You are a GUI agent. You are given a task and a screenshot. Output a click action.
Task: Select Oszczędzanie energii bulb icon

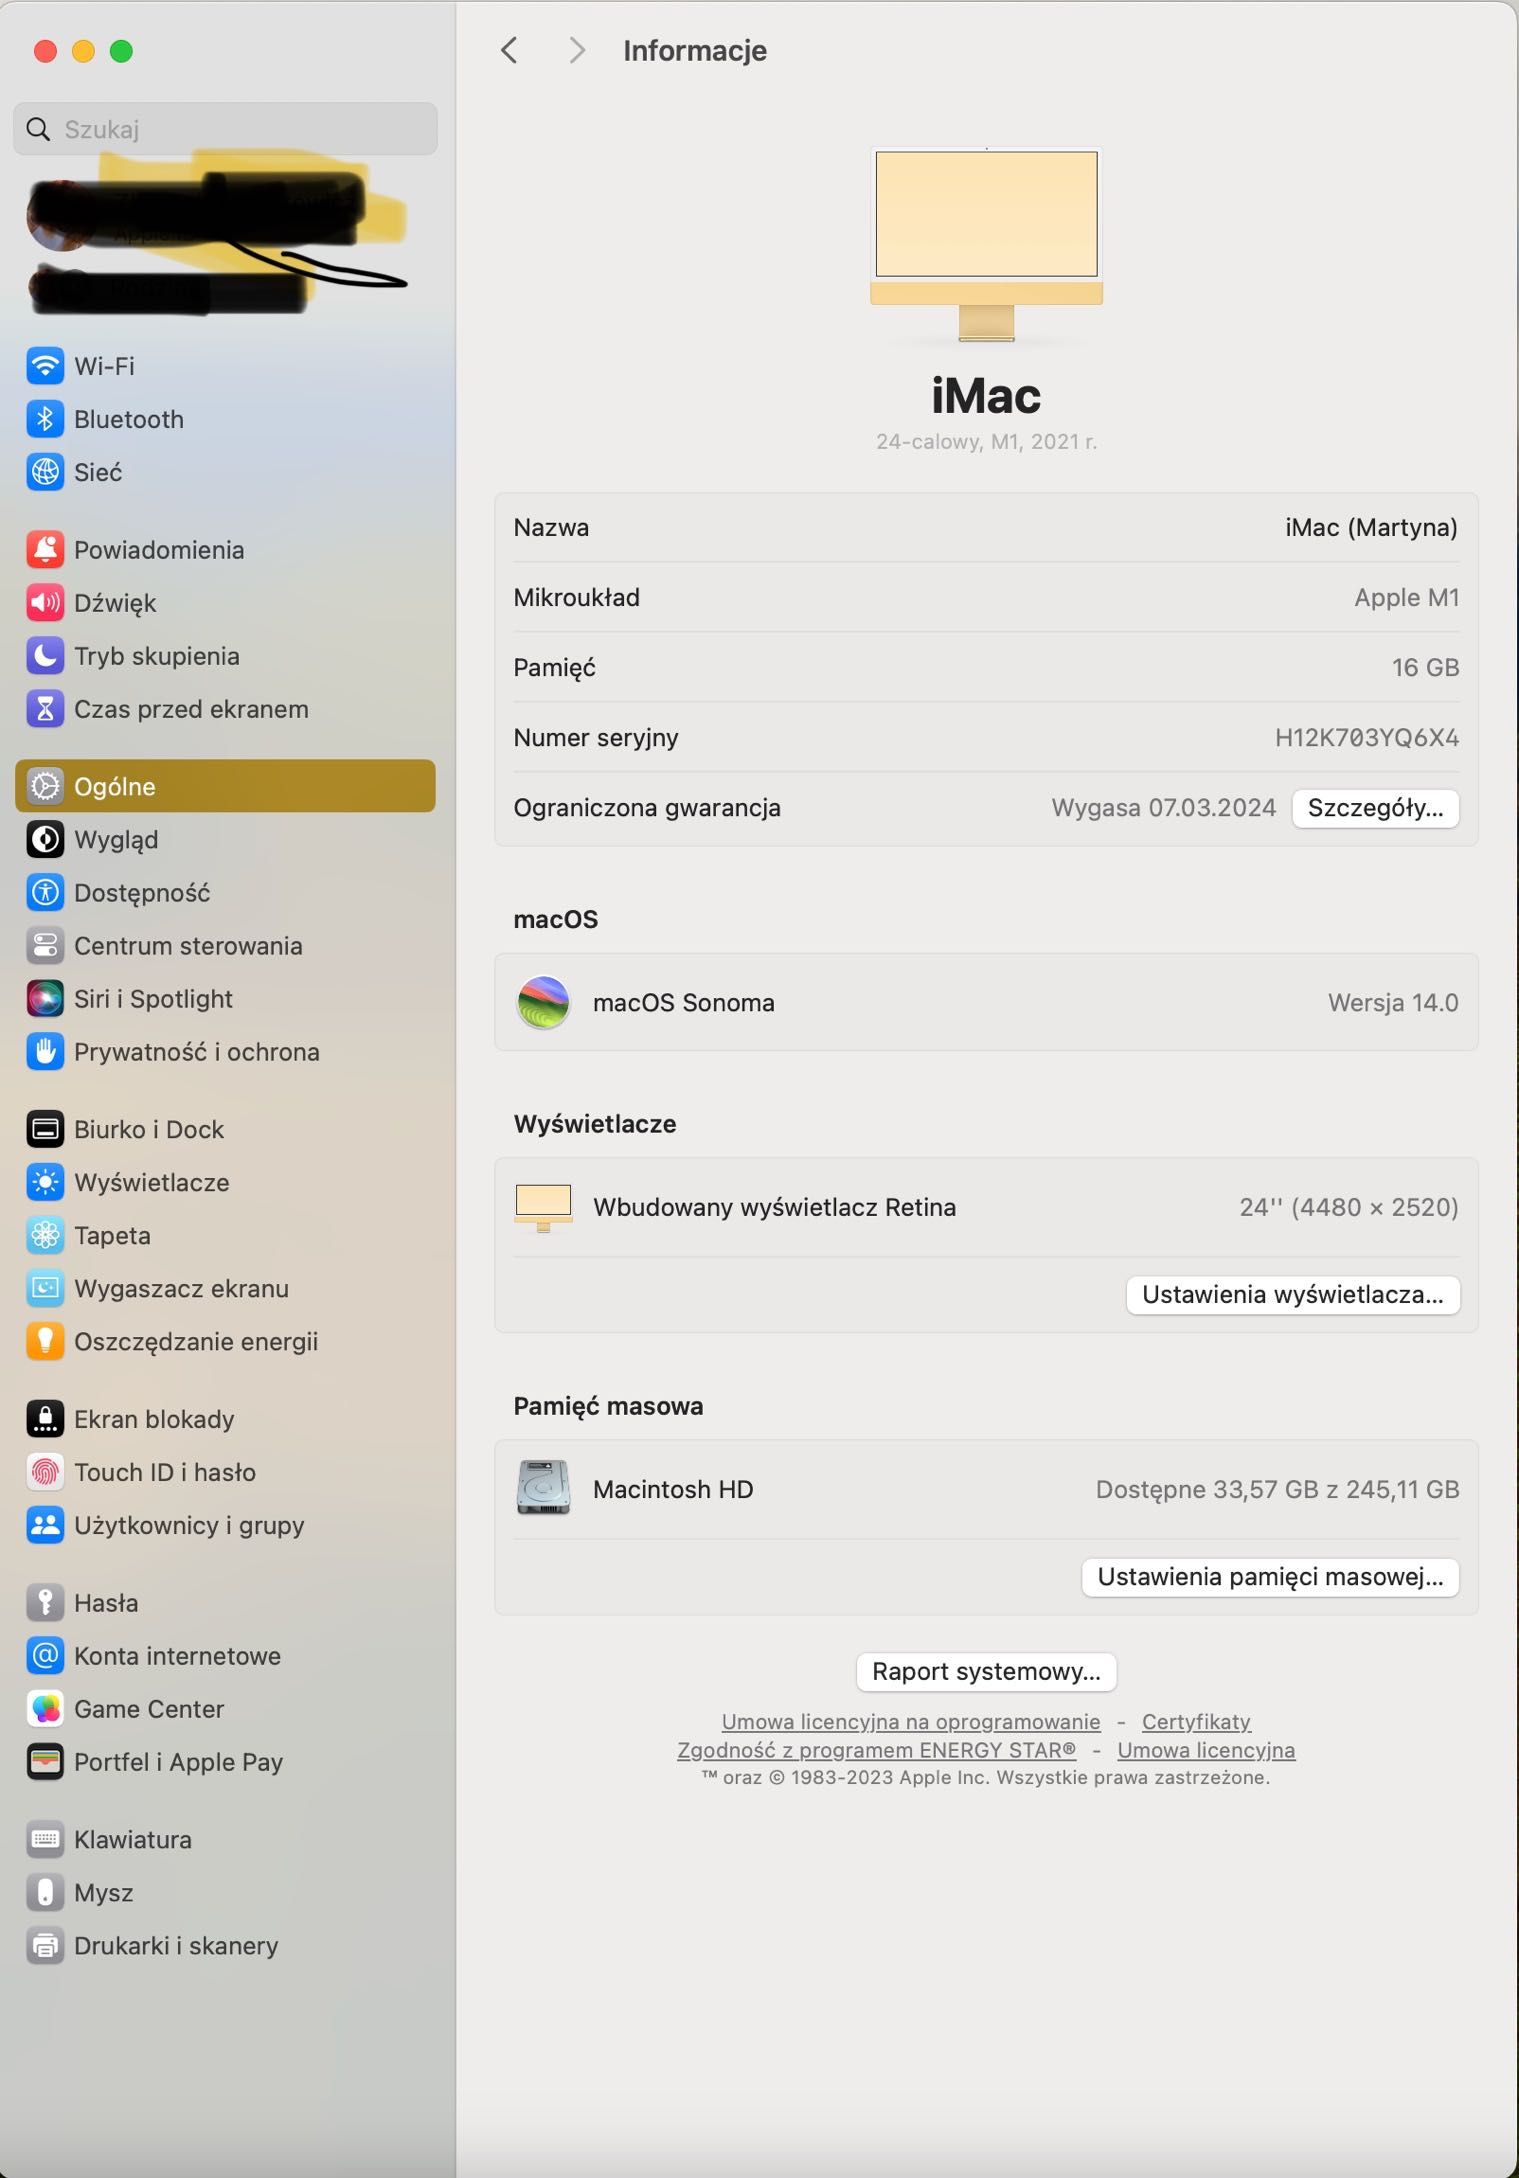(x=45, y=1342)
